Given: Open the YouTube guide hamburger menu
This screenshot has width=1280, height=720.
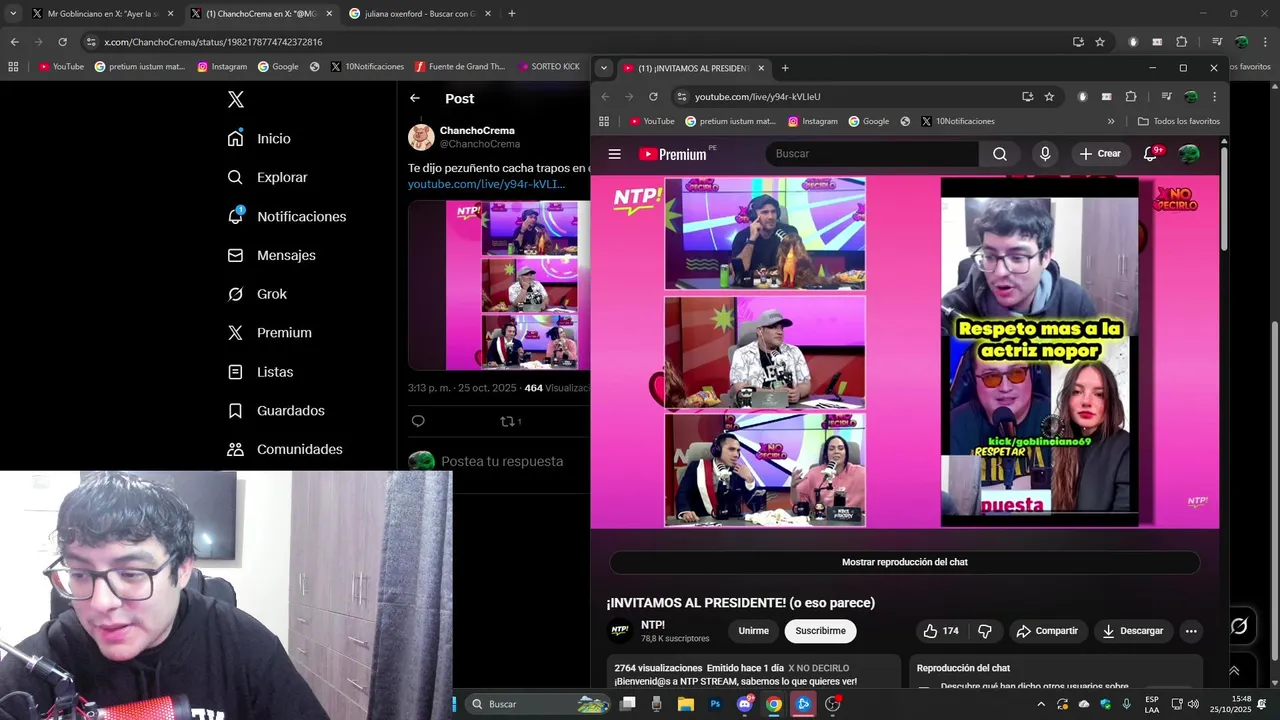Looking at the screenshot, I should (x=615, y=154).
